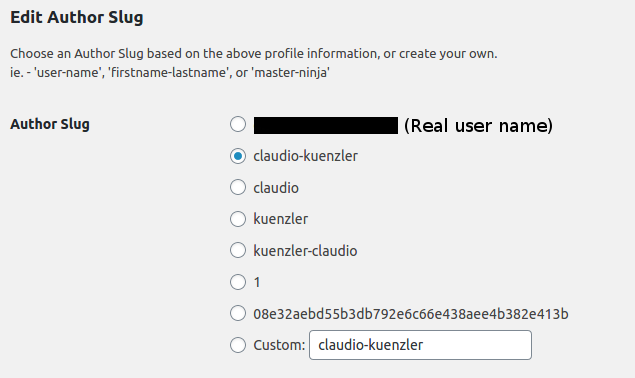This screenshot has height=378, width=635.
Task: Select the radio button for real user name
Action: tap(238, 124)
